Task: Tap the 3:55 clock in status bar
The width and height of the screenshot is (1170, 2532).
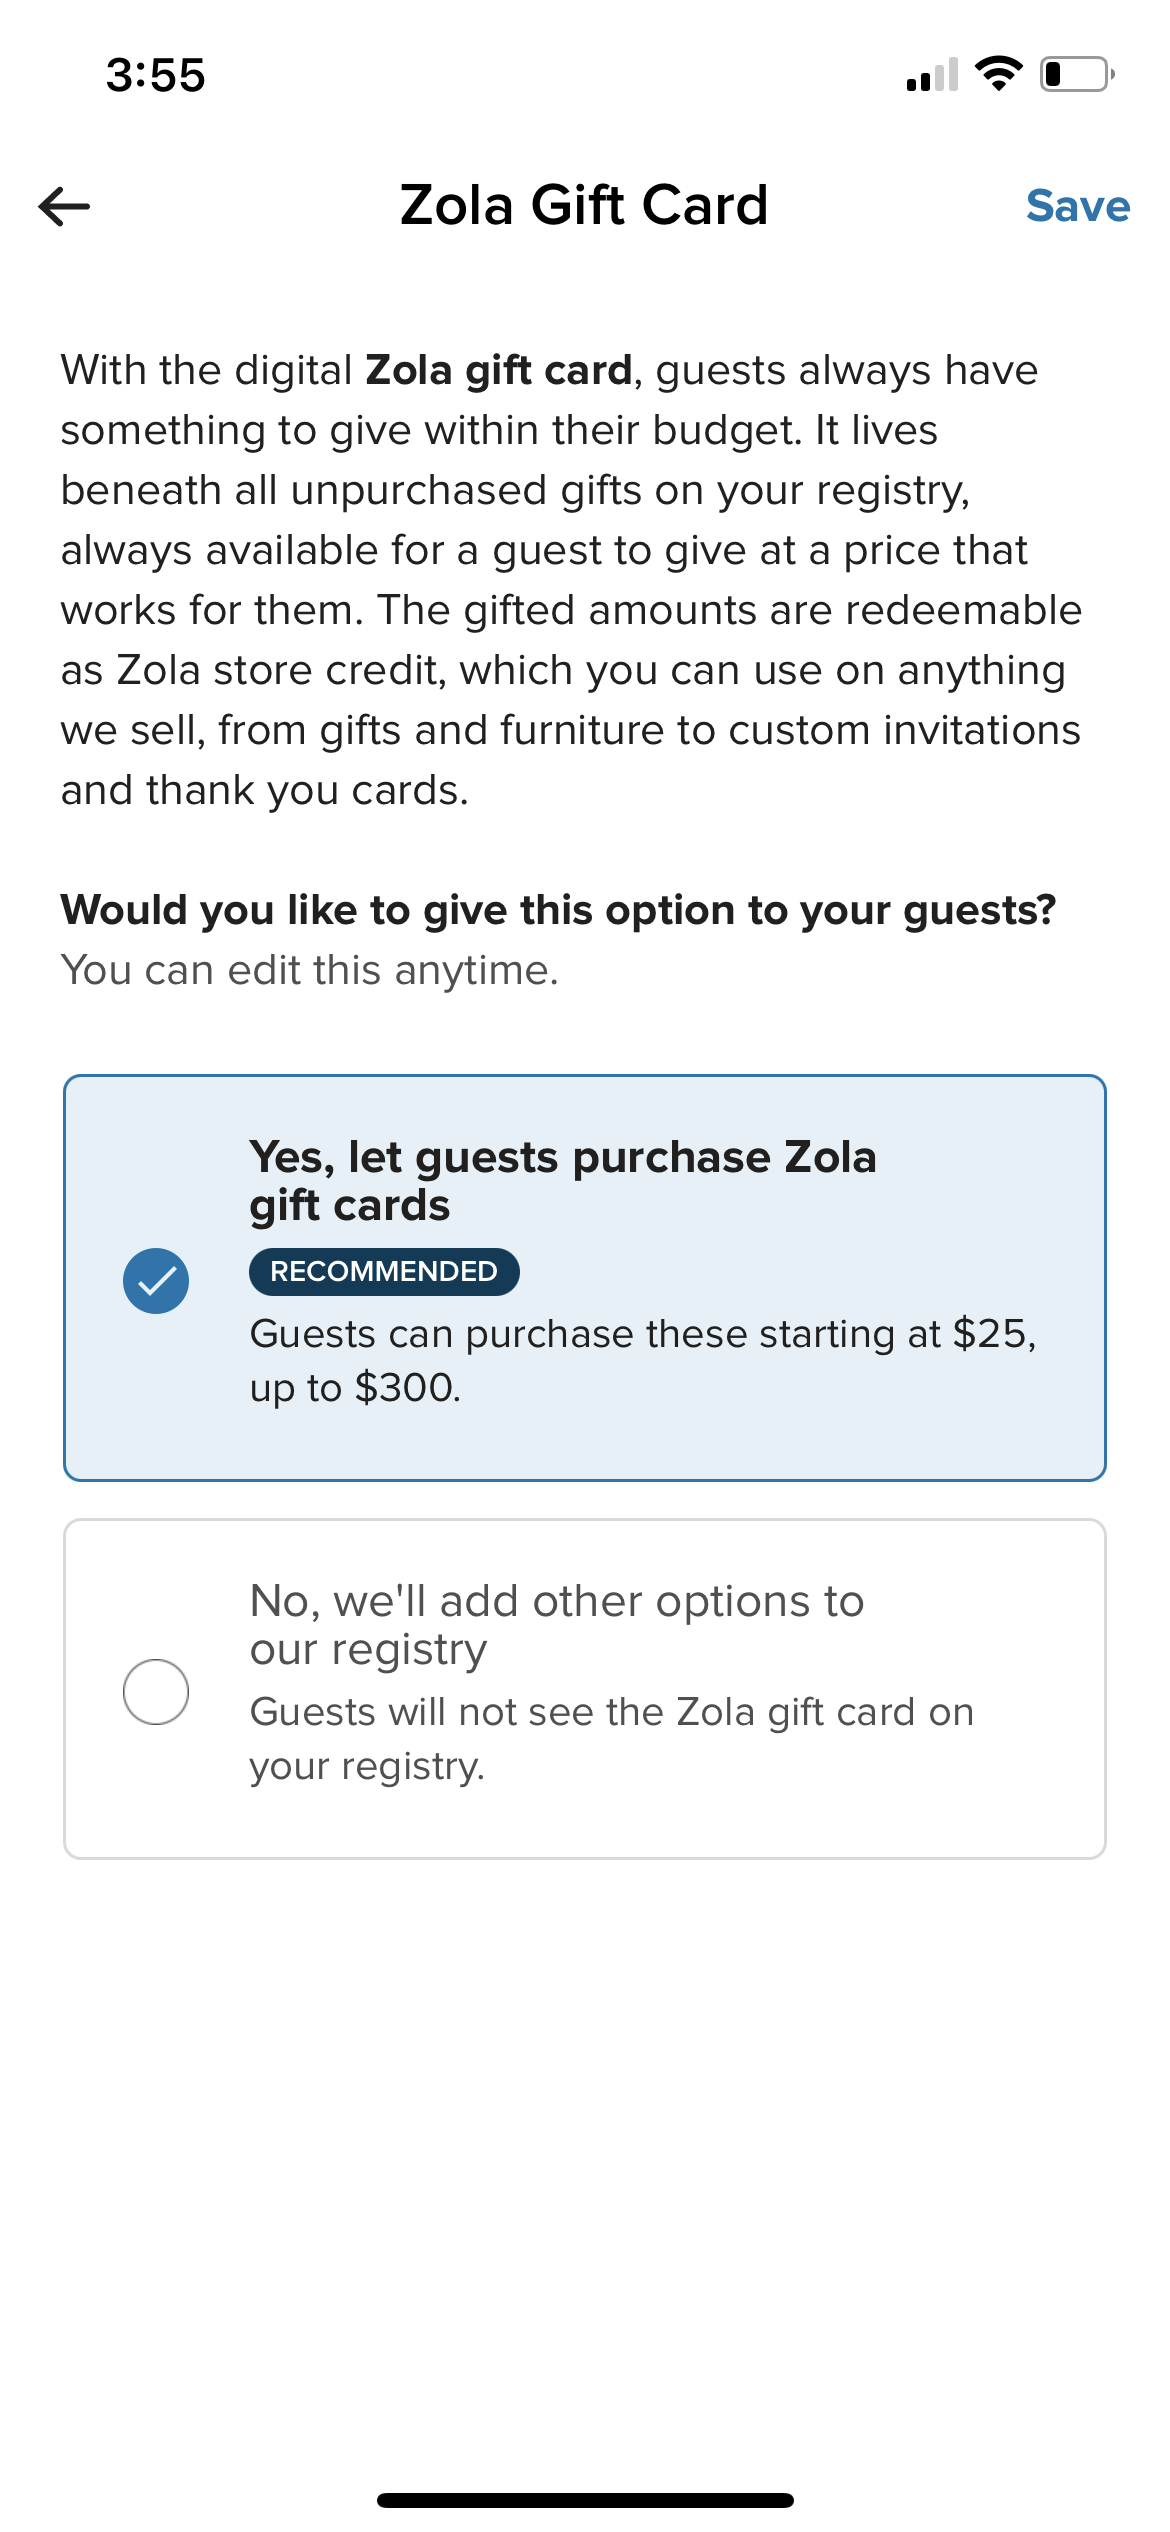Action: tap(156, 76)
